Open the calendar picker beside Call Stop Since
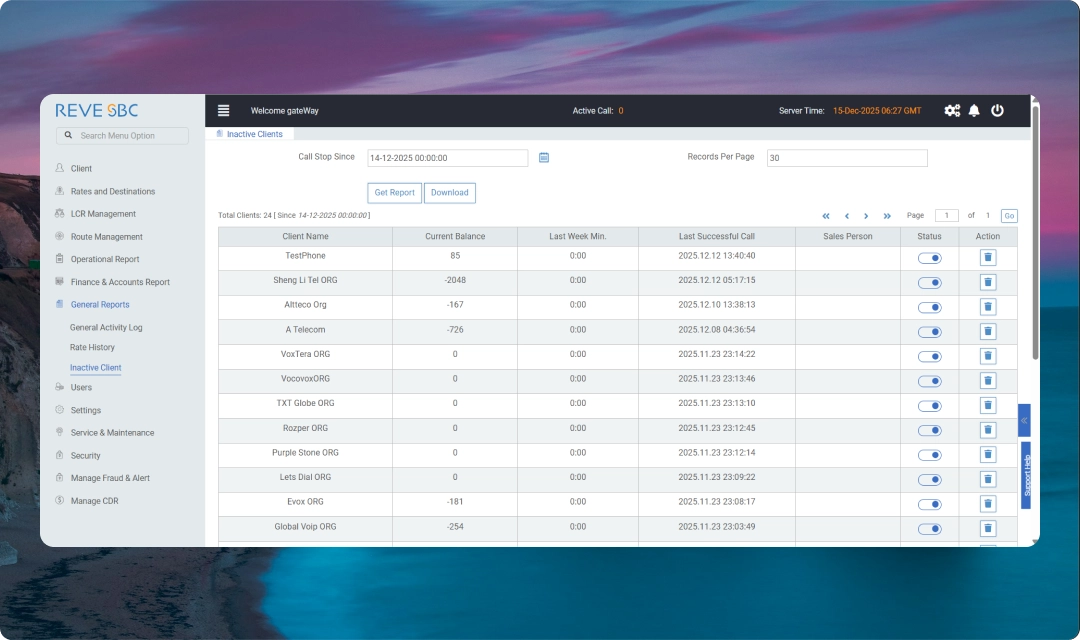 (x=544, y=158)
